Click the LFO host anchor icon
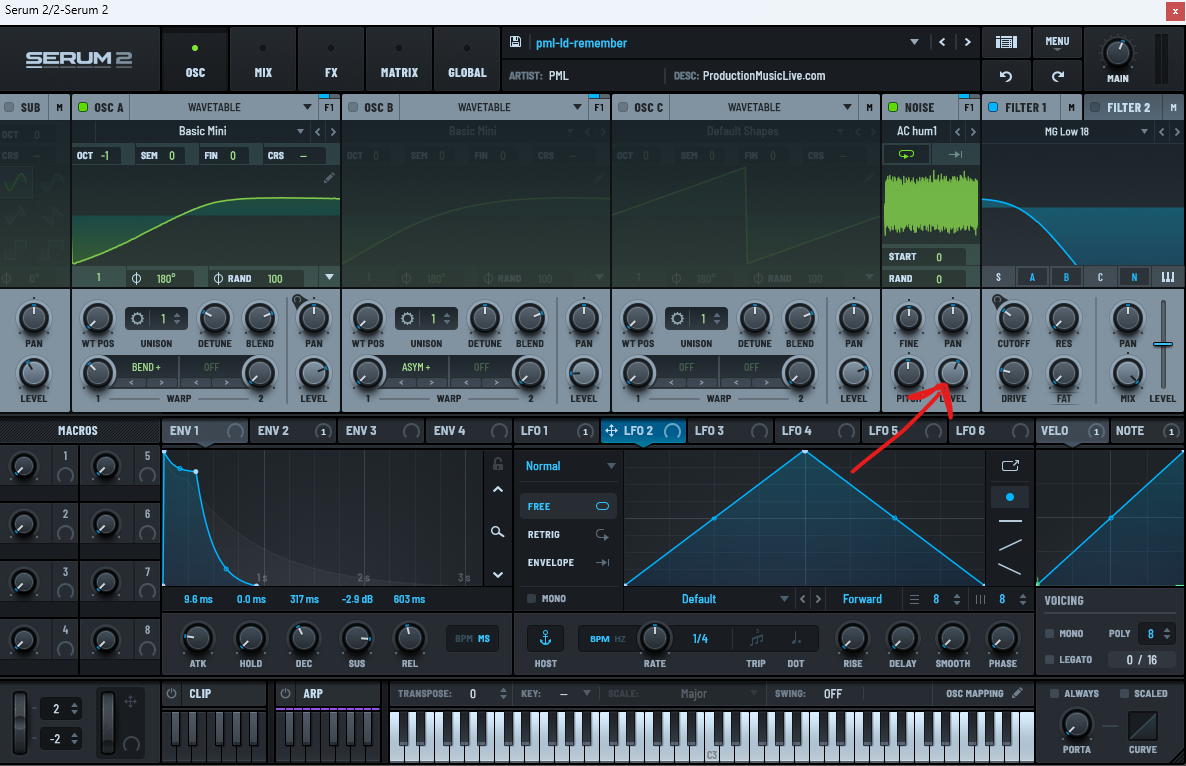The image size is (1186, 766). [545, 638]
